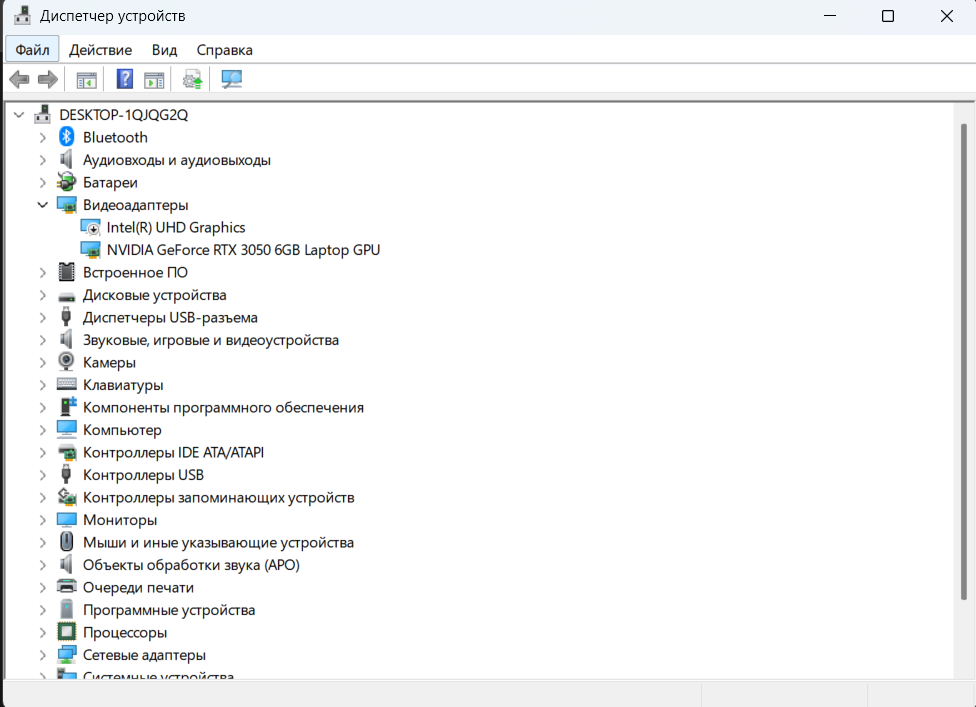Click the Intel(R) UHD Graphics device icon

pos(90,228)
